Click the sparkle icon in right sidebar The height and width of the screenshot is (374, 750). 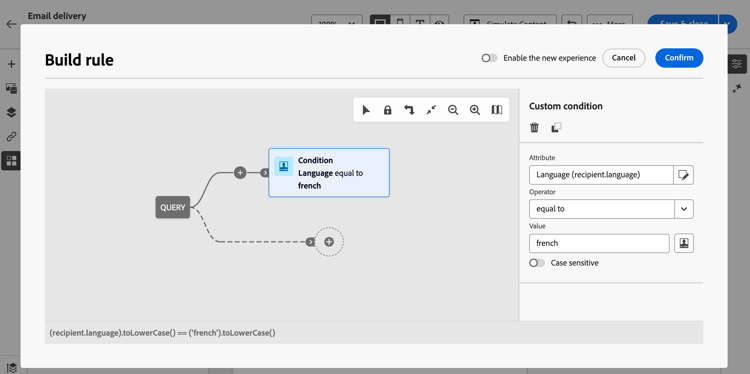[x=737, y=88]
